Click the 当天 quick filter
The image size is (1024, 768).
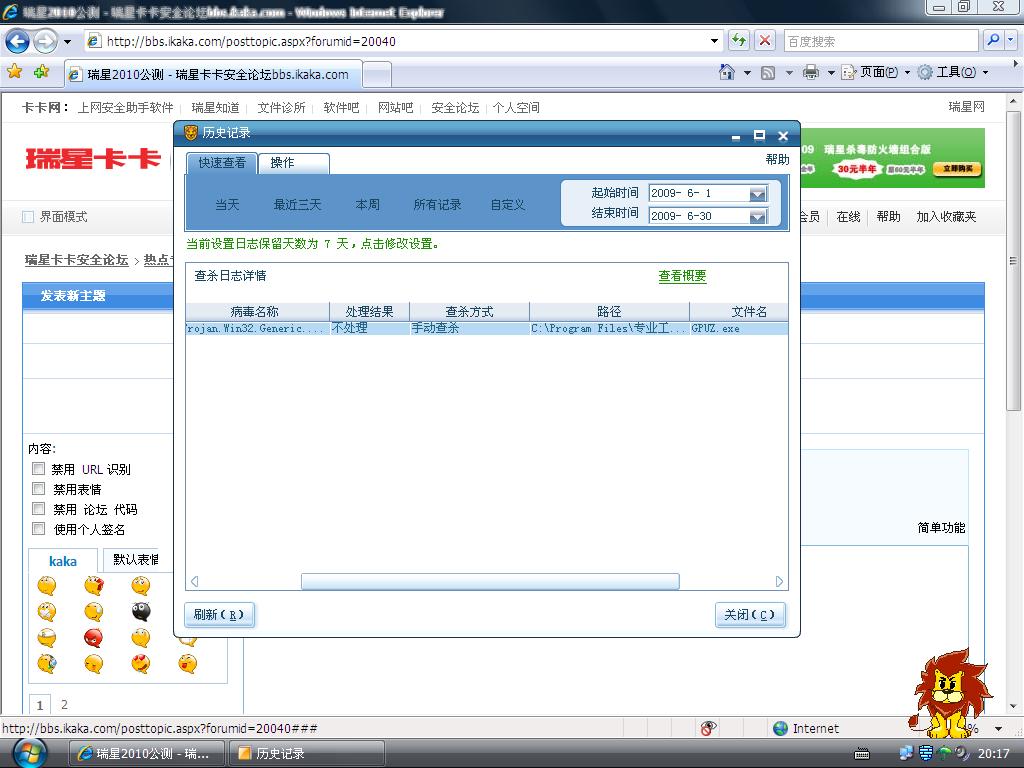click(x=227, y=204)
